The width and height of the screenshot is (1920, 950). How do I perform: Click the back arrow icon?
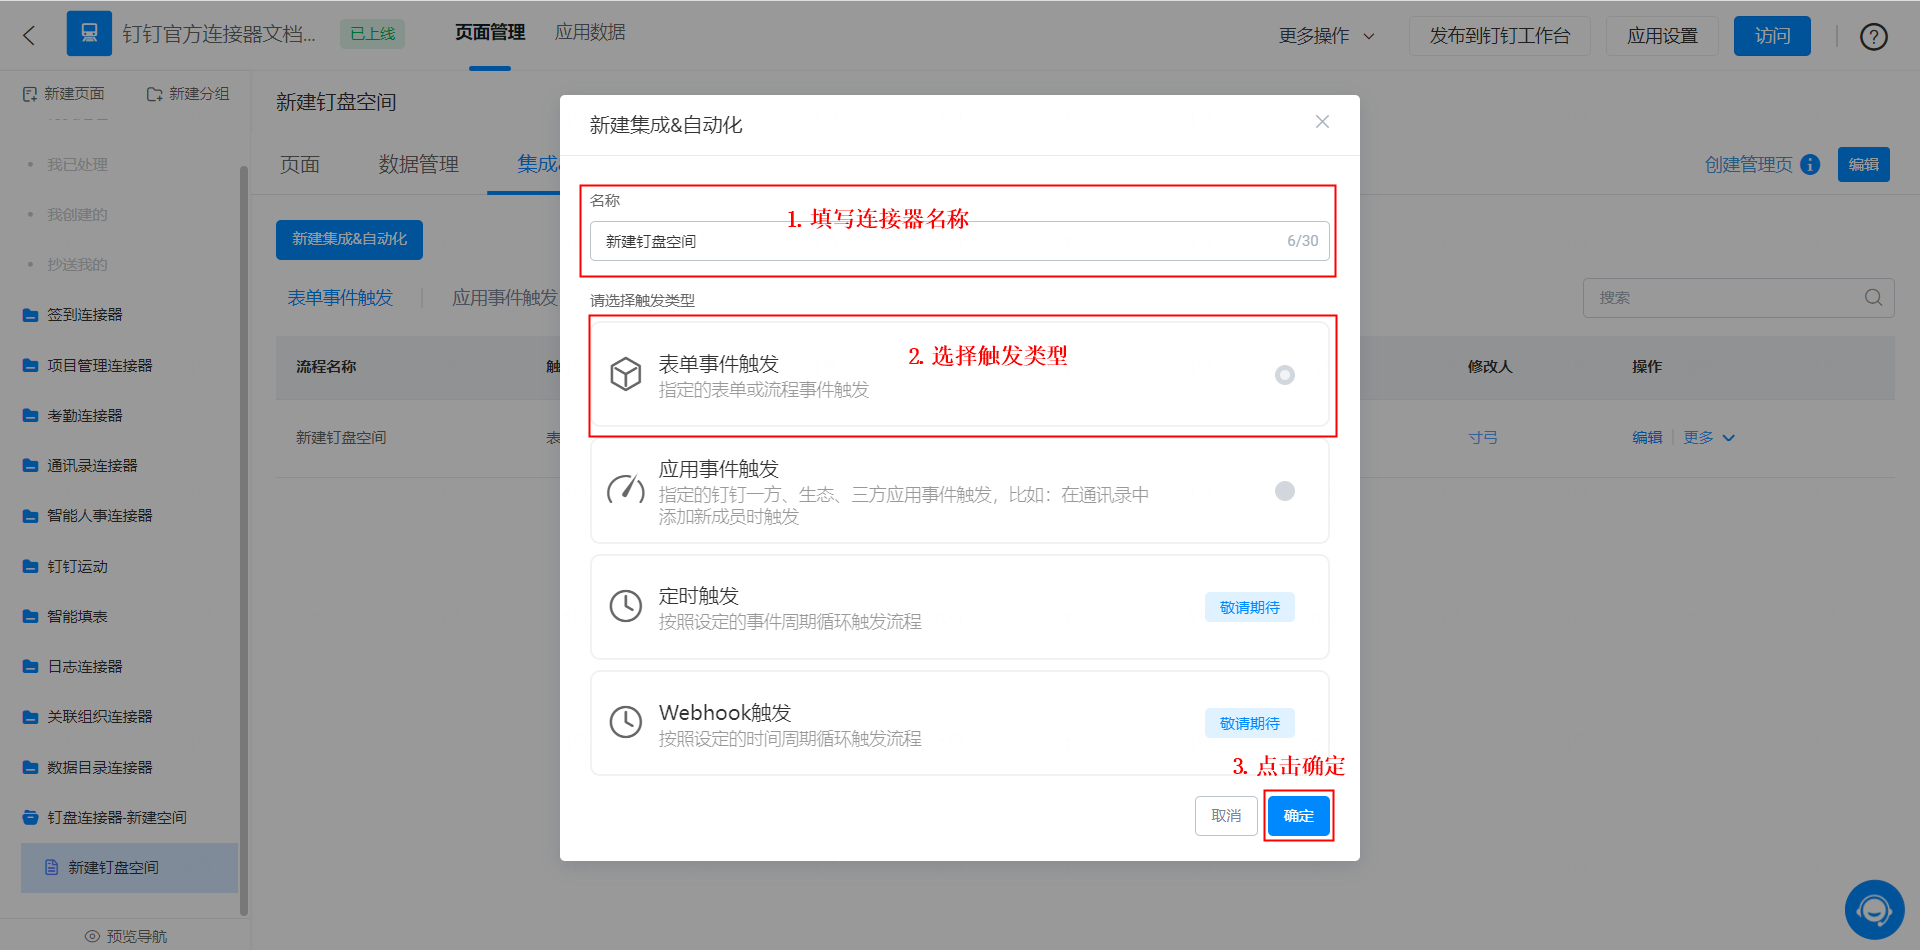point(29,35)
